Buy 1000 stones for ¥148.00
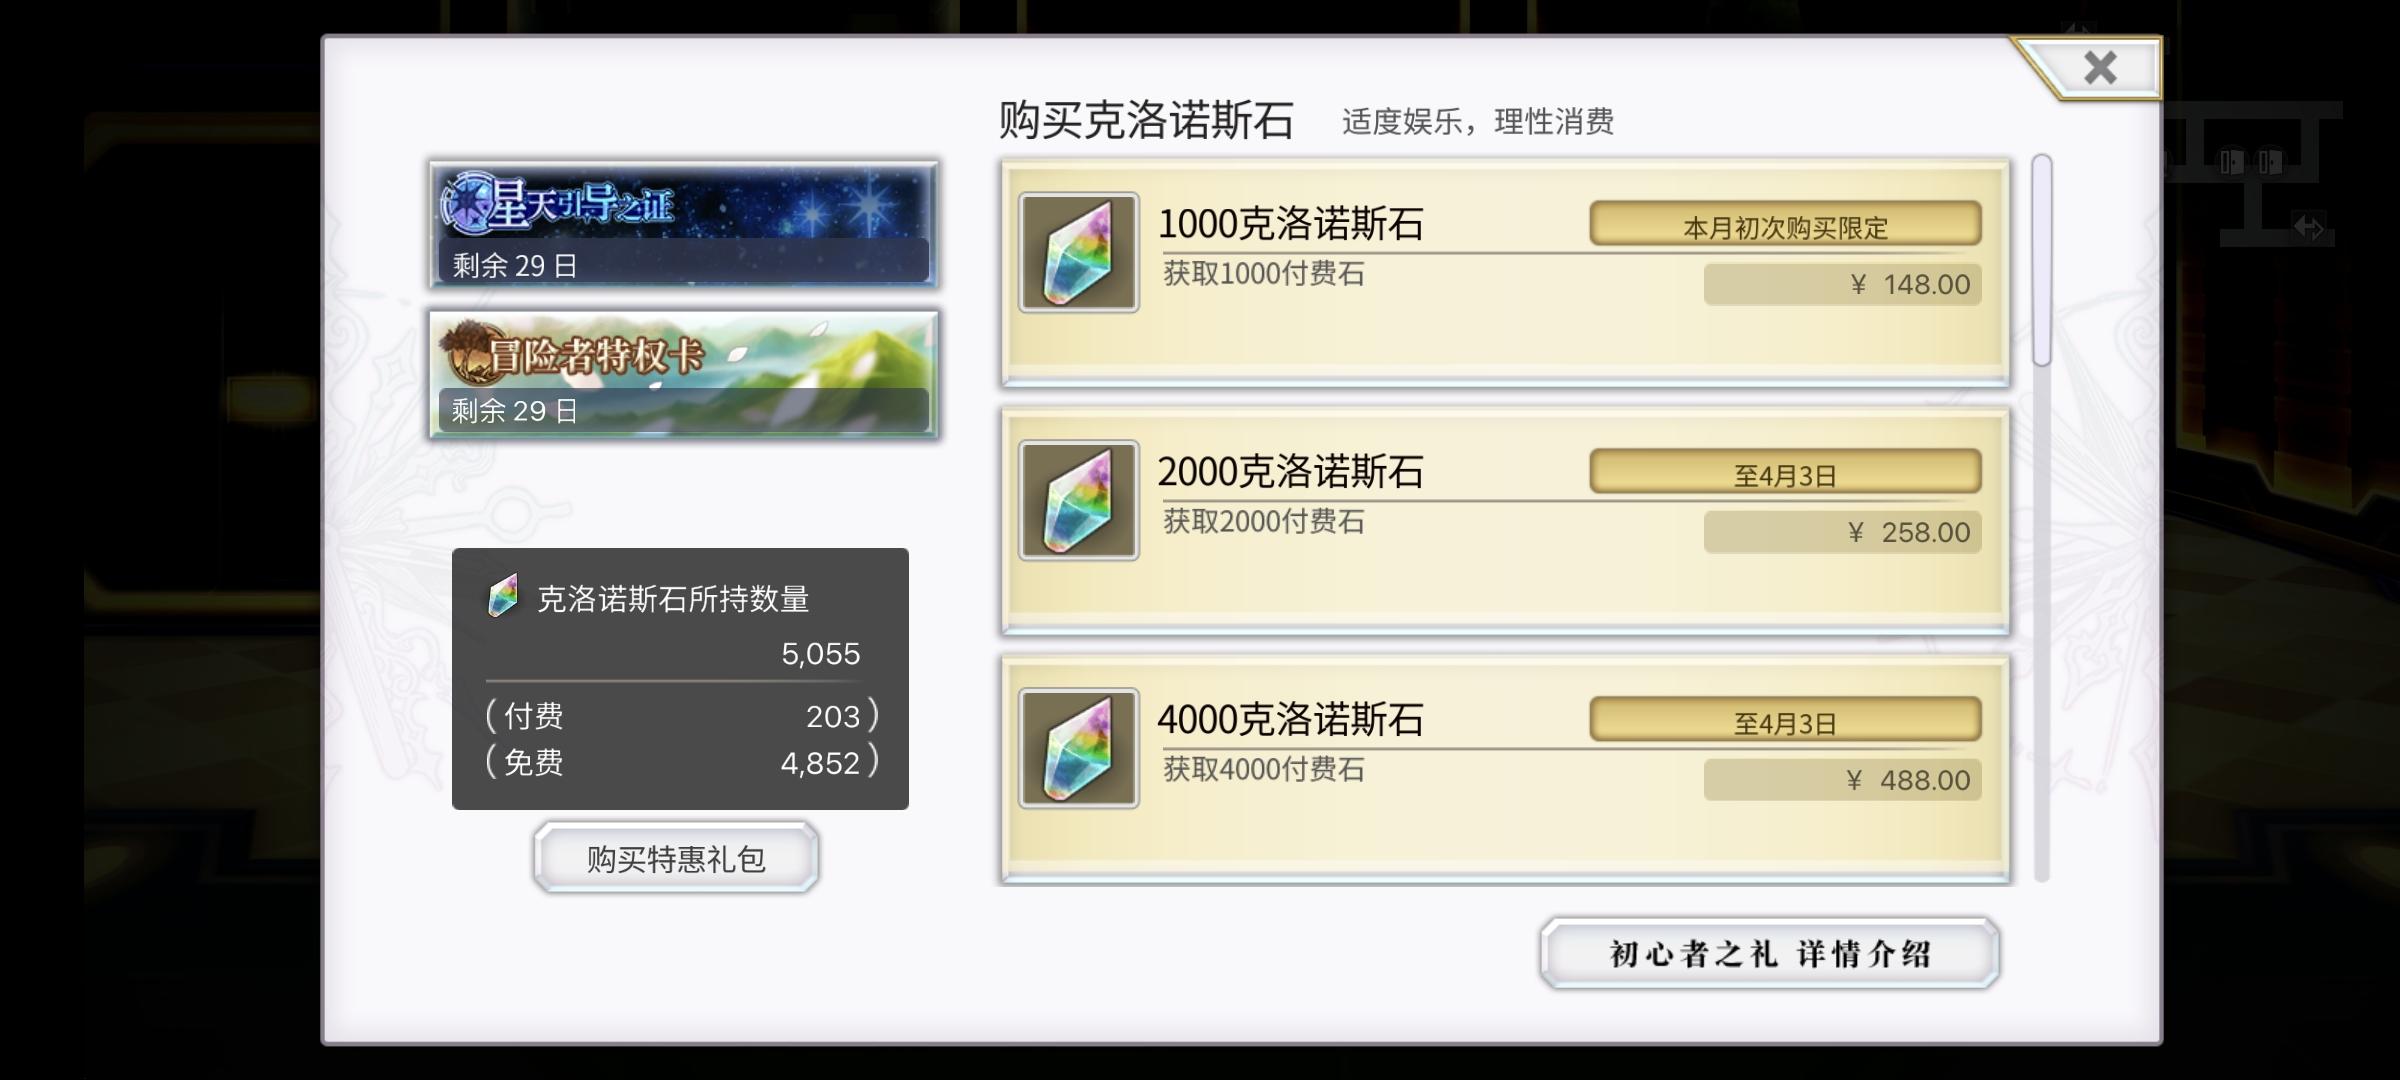Image resolution: width=2400 pixels, height=1080 pixels. coord(1842,285)
